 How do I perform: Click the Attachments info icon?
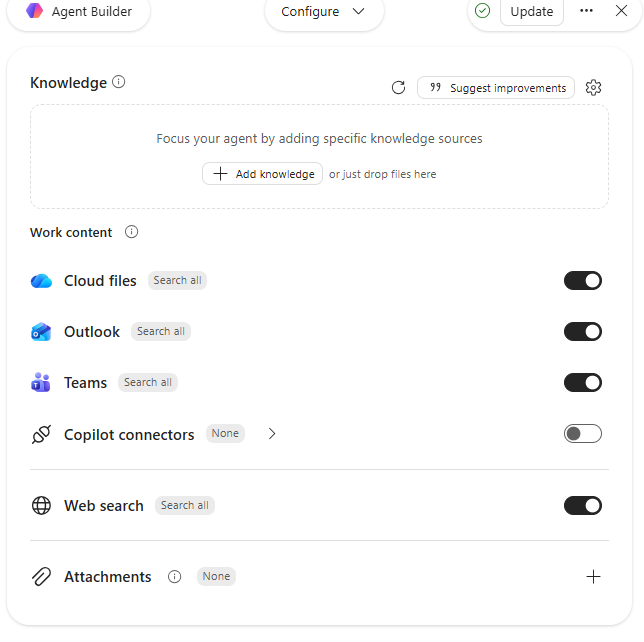[x=175, y=577]
